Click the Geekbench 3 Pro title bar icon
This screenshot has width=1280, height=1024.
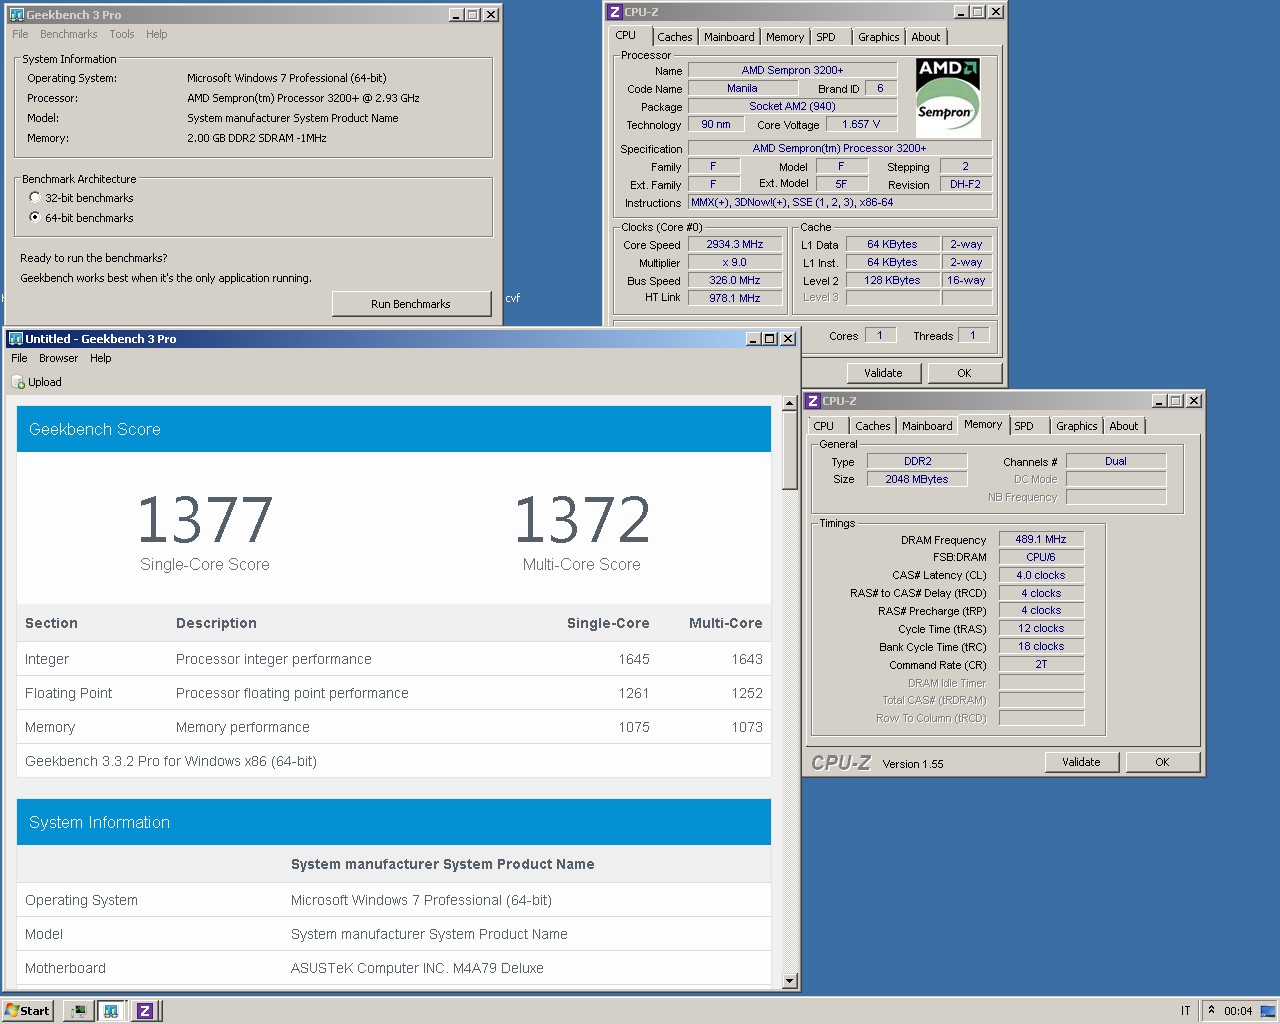pos(16,15)
